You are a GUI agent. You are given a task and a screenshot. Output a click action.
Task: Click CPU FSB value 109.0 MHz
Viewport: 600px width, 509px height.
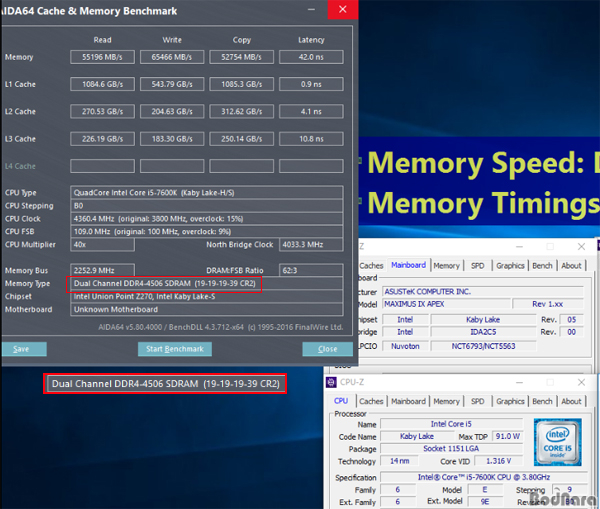click(207, 232)
